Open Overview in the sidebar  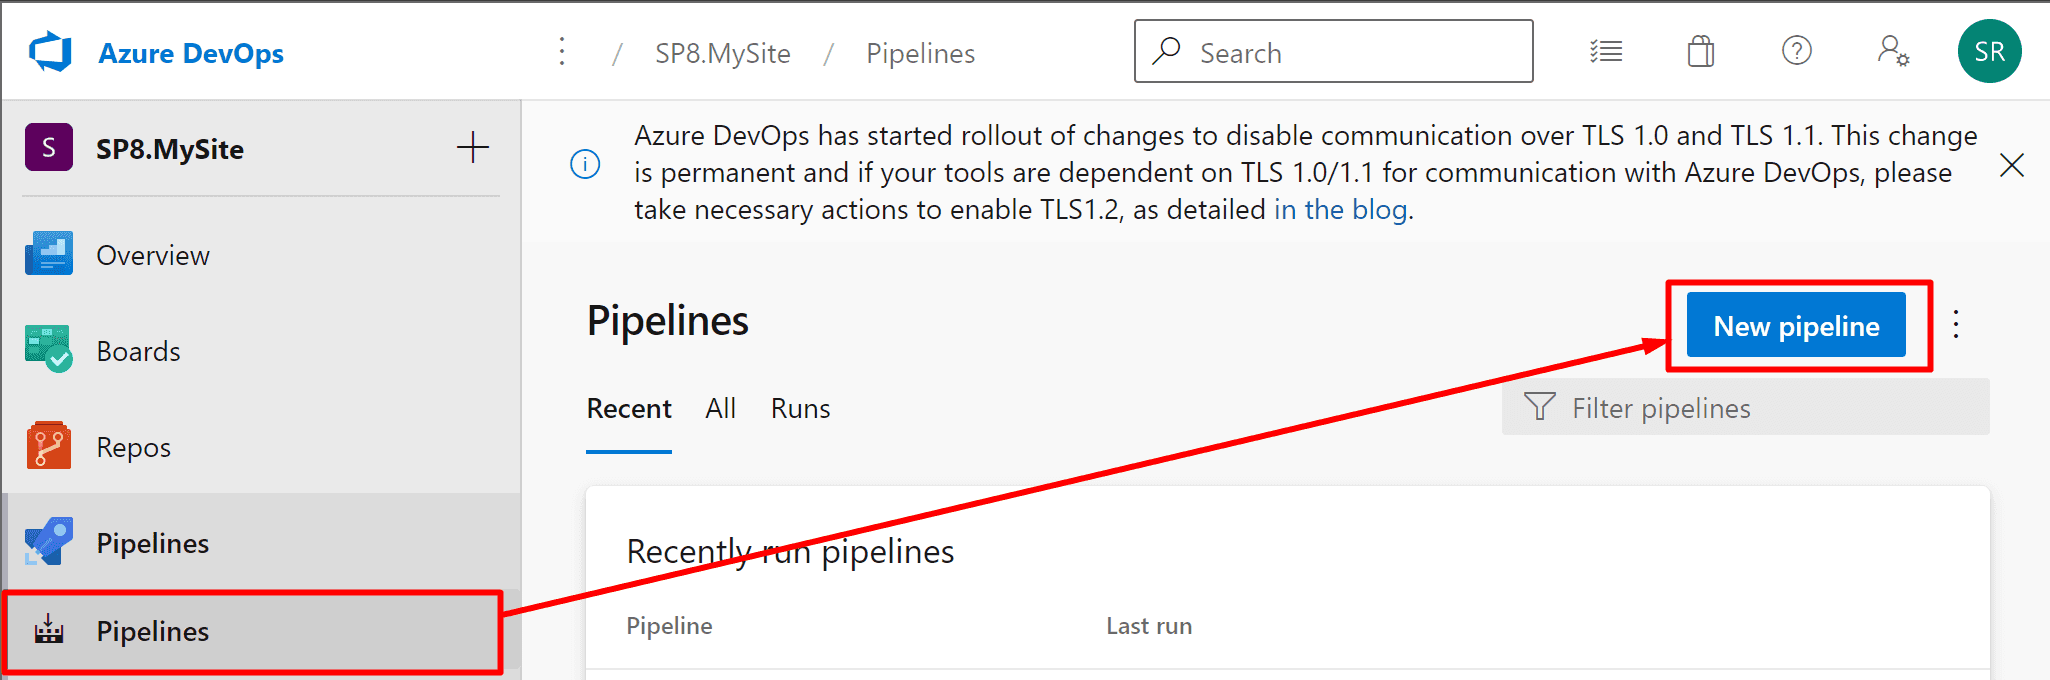[x=261, y=255]
